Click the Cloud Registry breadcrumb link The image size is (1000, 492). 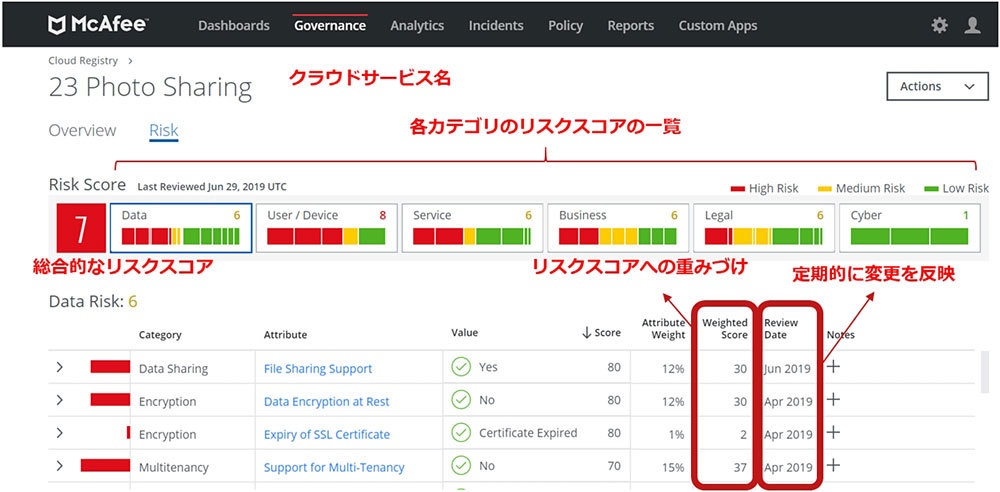click(x=83, y=61)
